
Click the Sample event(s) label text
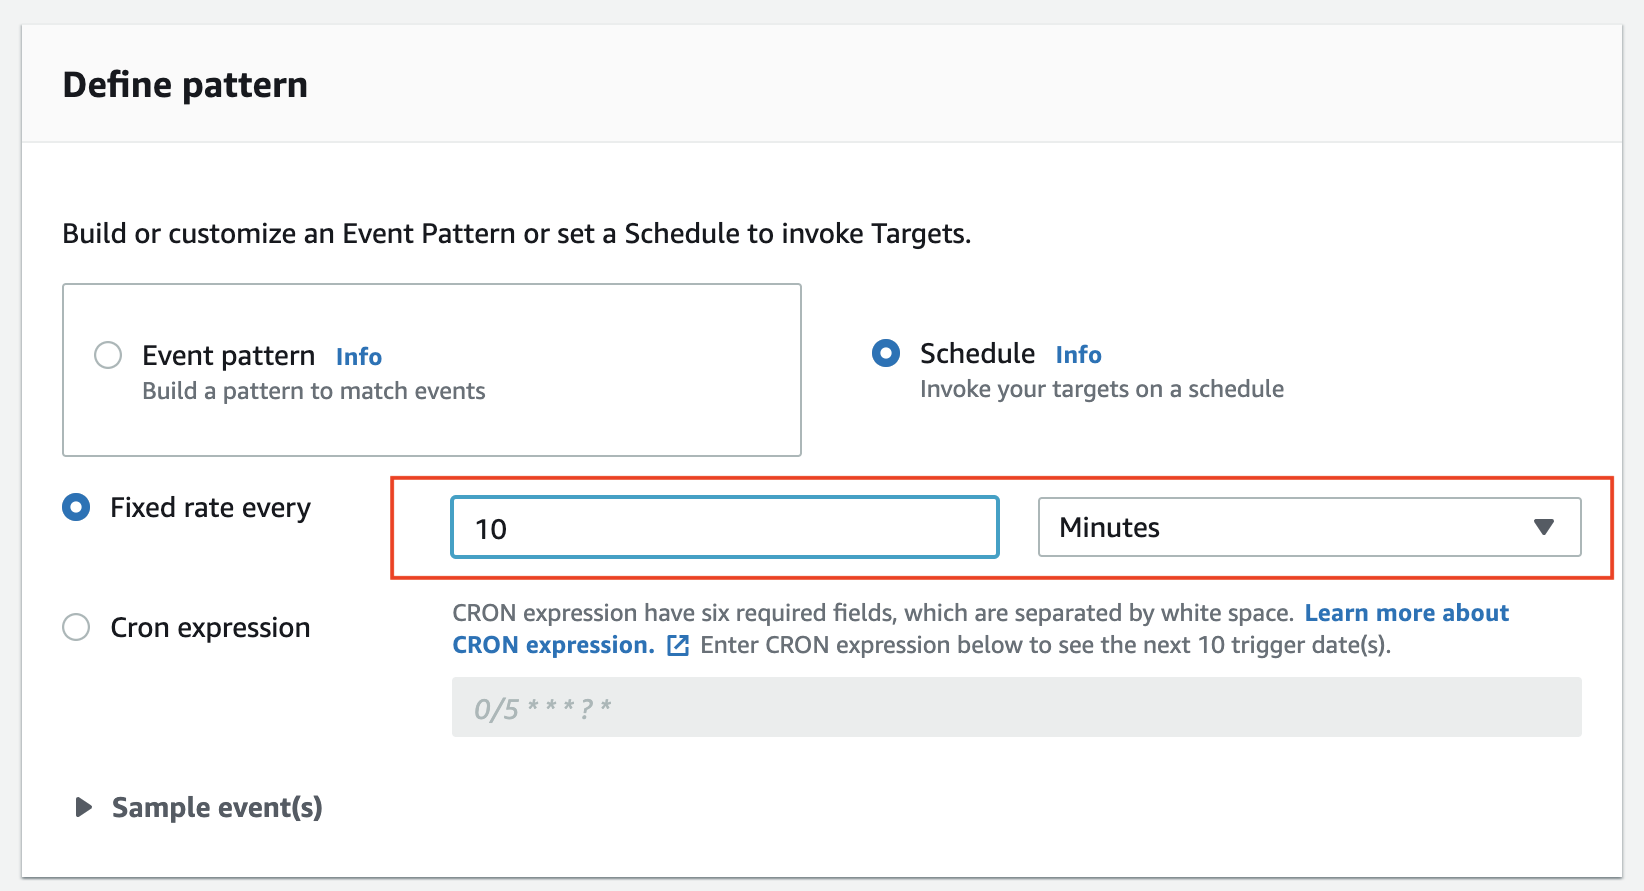point(216,807)
